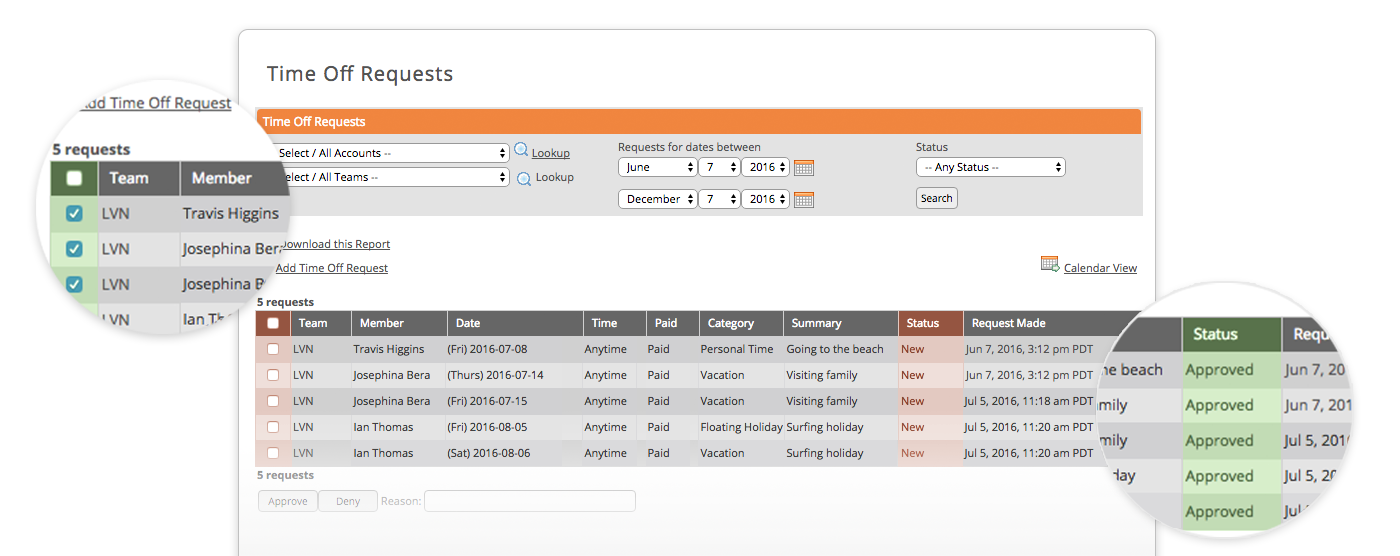Viewport: 1400px width, 556px height.
Task: Click the magnifier icon beside the teams dropdown
Action: 524,178
